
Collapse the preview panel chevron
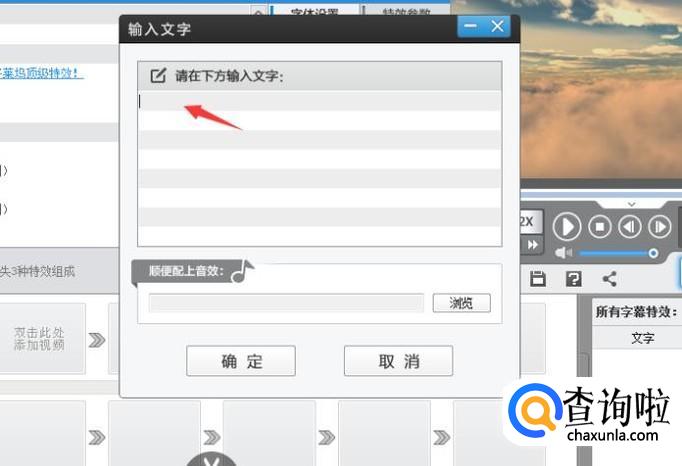632,204
